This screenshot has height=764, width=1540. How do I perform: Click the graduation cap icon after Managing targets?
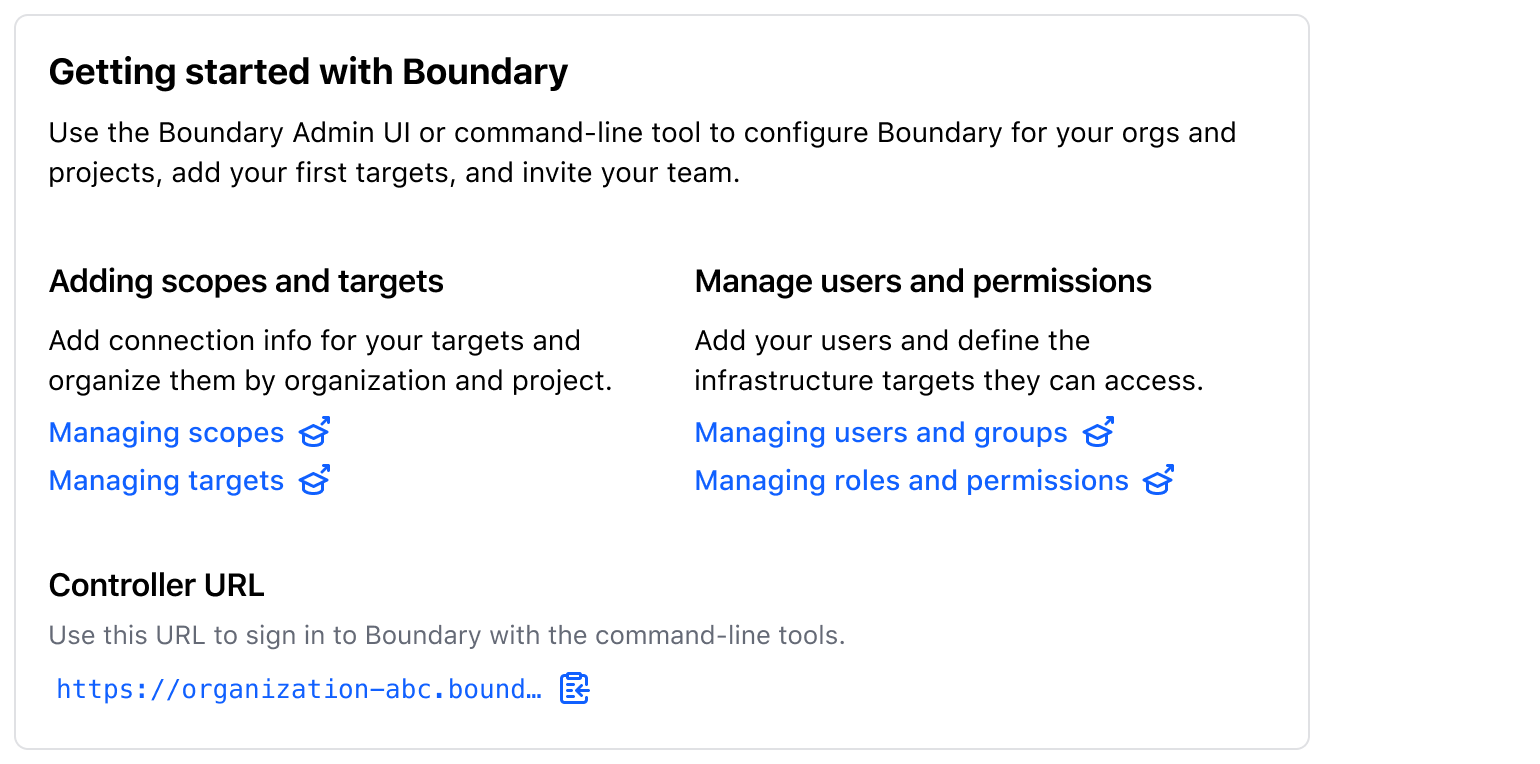[313, 480]
